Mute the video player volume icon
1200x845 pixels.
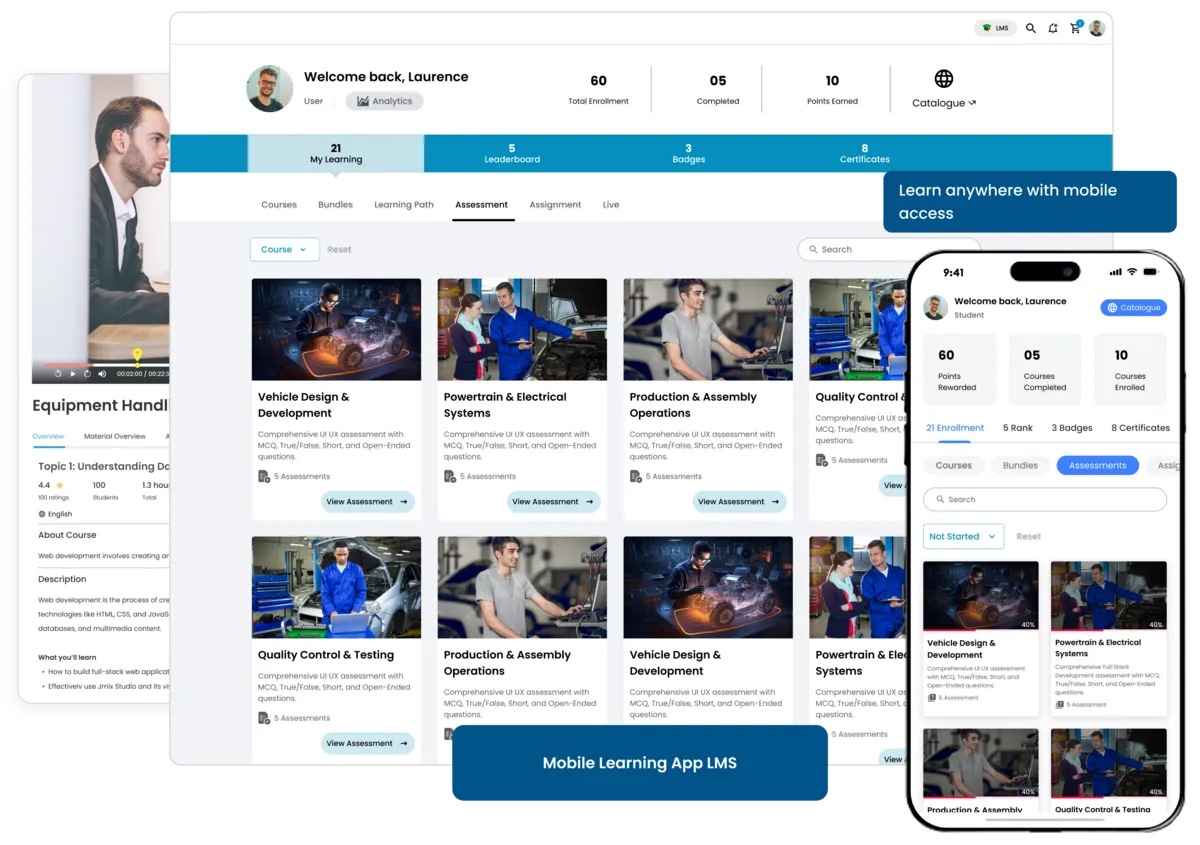[x=101, y=373]
